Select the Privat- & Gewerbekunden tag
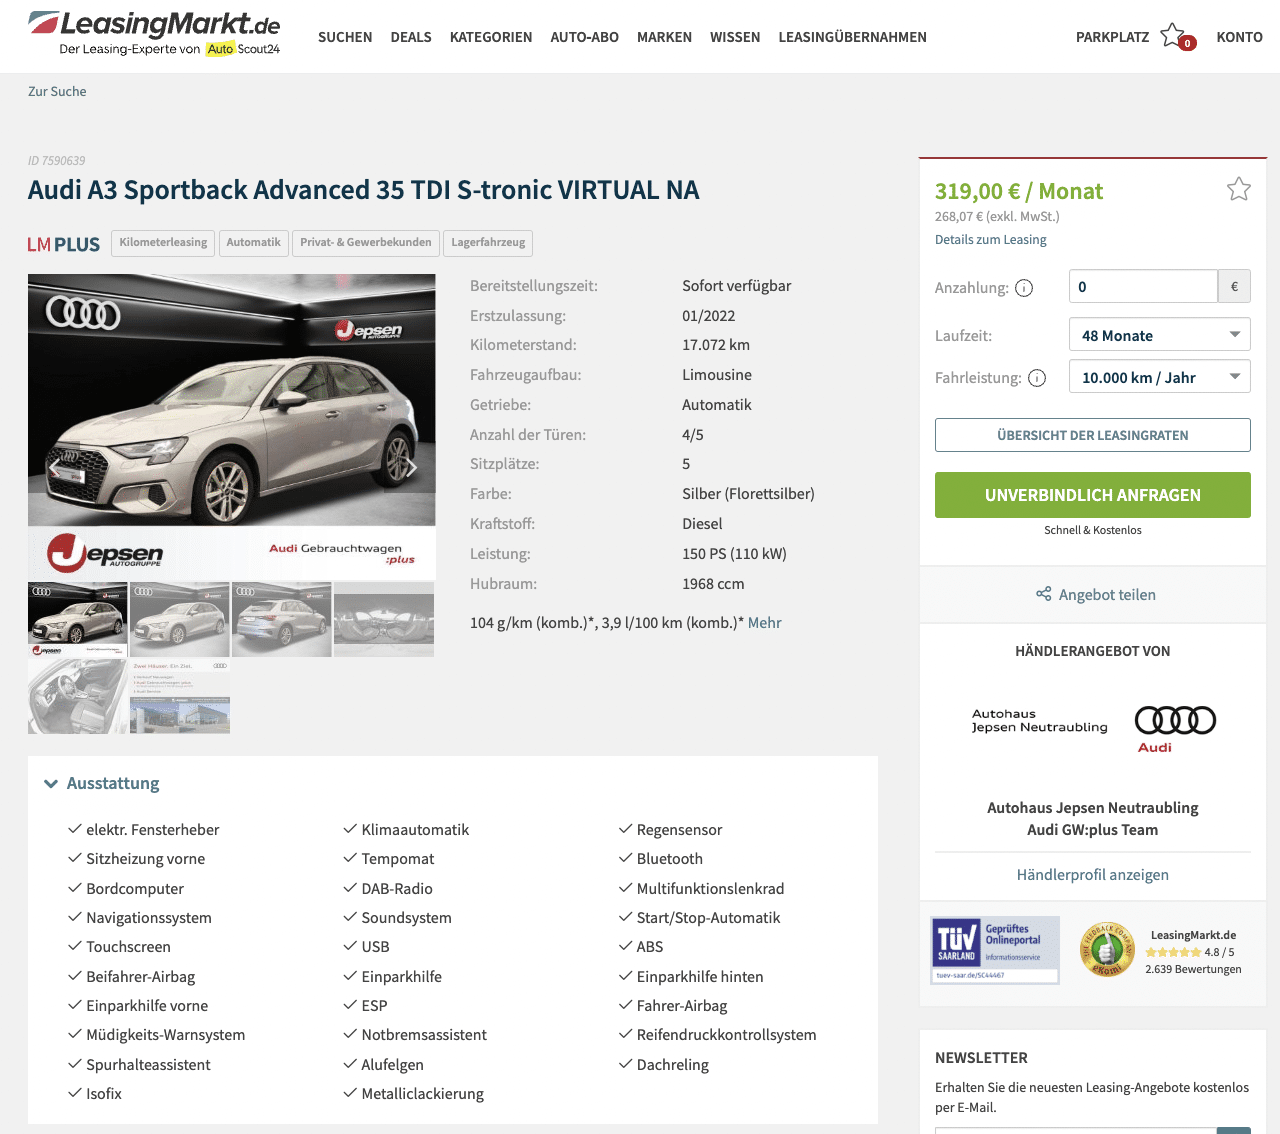Image resolution: width=1280 pixels, height=1134 pixels. (366, 243)
